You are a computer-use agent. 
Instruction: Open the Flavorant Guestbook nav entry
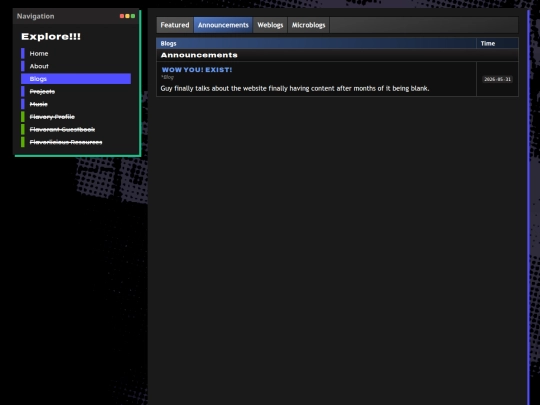(76, 129)
